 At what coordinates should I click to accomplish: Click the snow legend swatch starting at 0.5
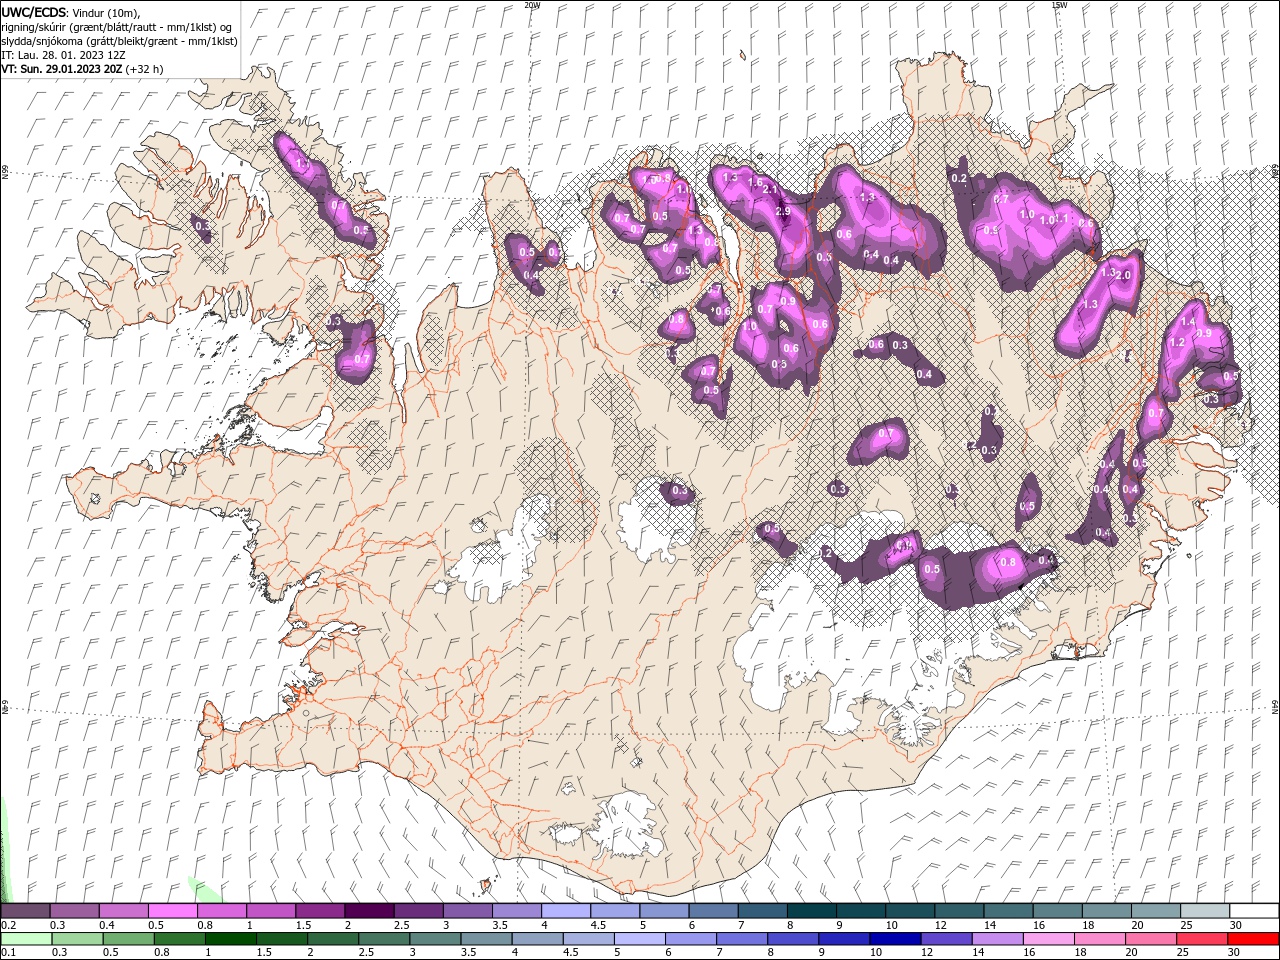click(x=172, y=911)
